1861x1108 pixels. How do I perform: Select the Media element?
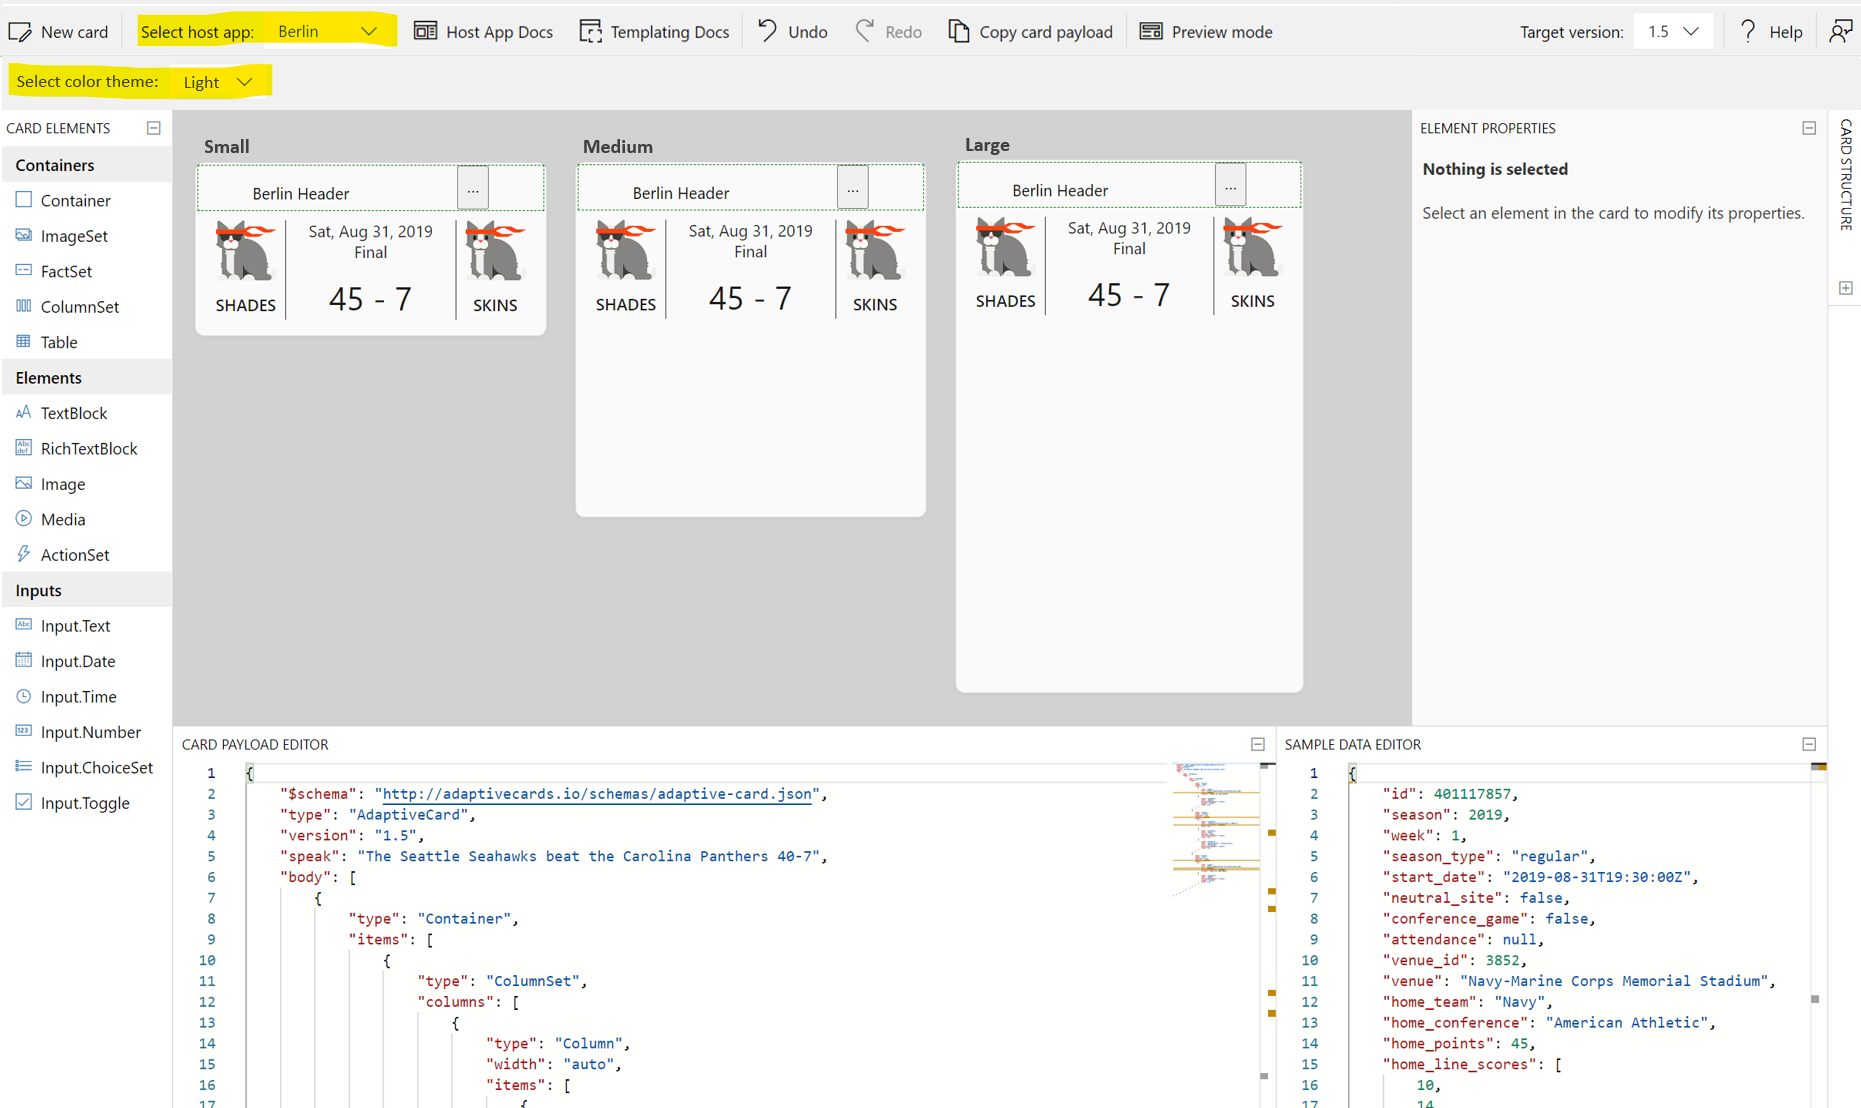pyautogui.click(x=62, y=519)
